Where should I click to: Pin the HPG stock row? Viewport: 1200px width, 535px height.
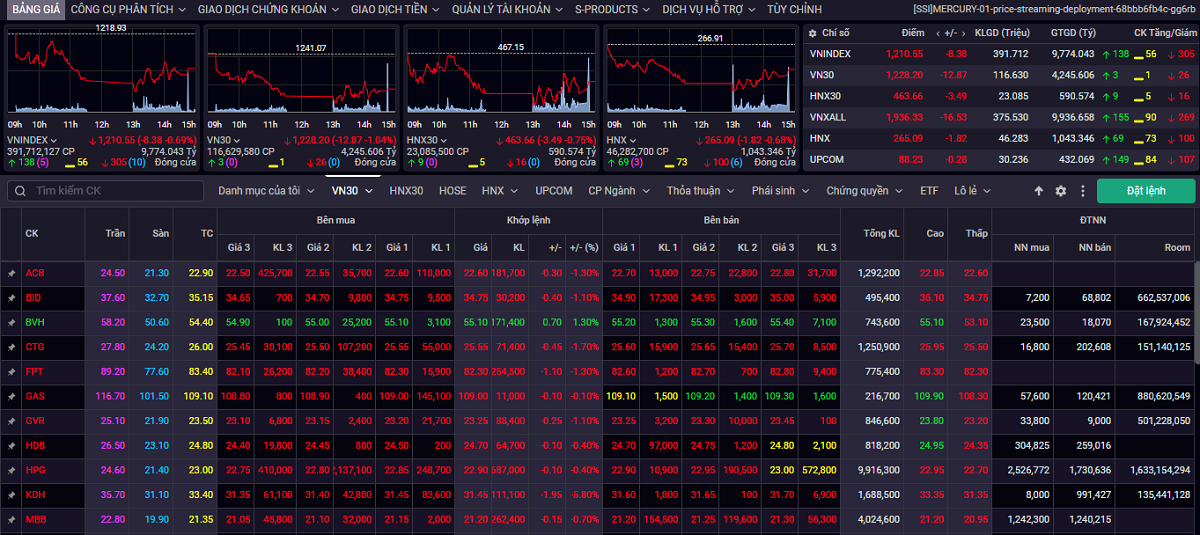(x=12, y=470)
